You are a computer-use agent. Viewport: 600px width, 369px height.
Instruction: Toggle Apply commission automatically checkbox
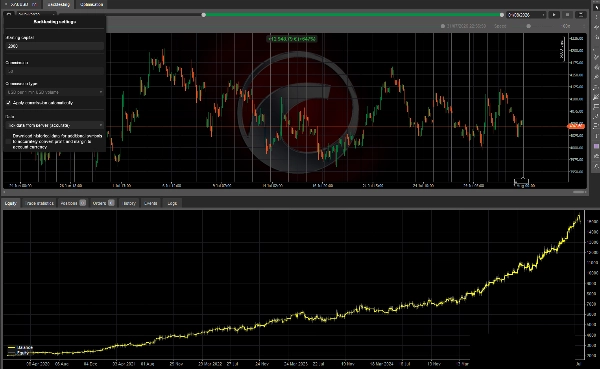pyautogui.click(x=8, y=103)
